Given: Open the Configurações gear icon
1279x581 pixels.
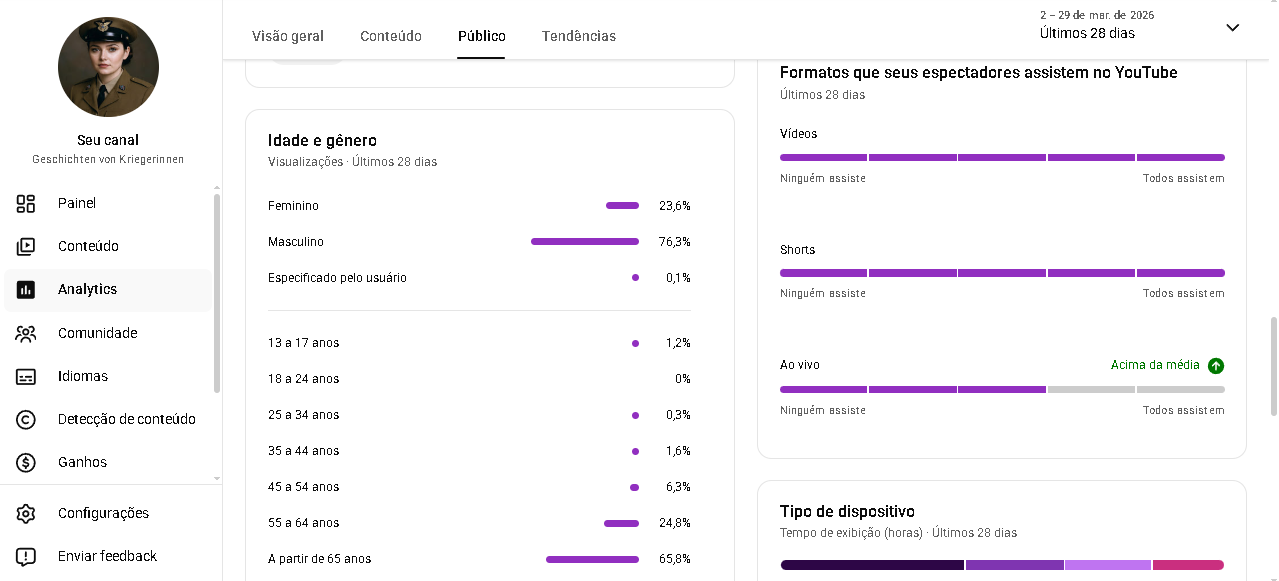Looking at the screenshot, I should tap(26, 514).
